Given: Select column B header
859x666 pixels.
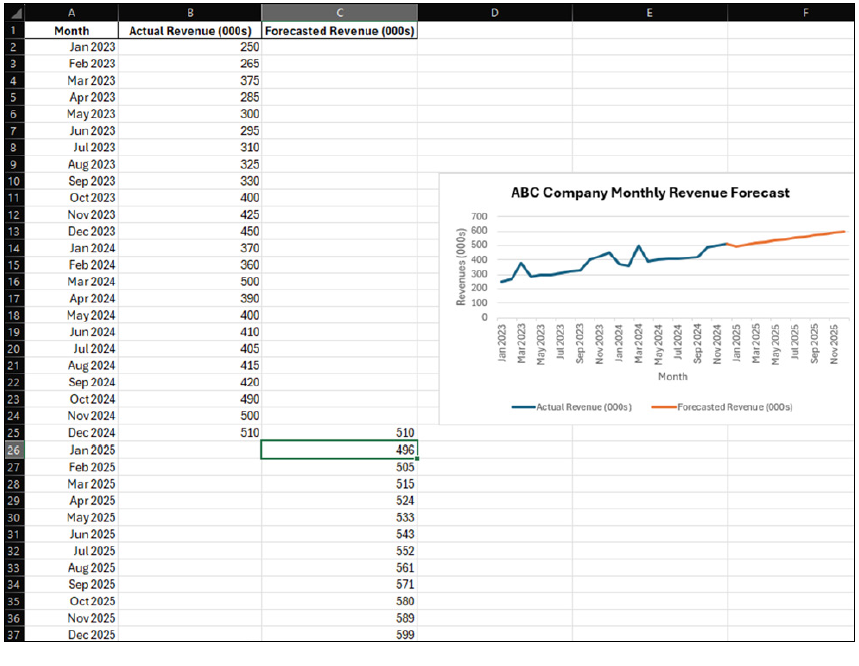Looking at the screenshot, I should [x=189, y=13].
